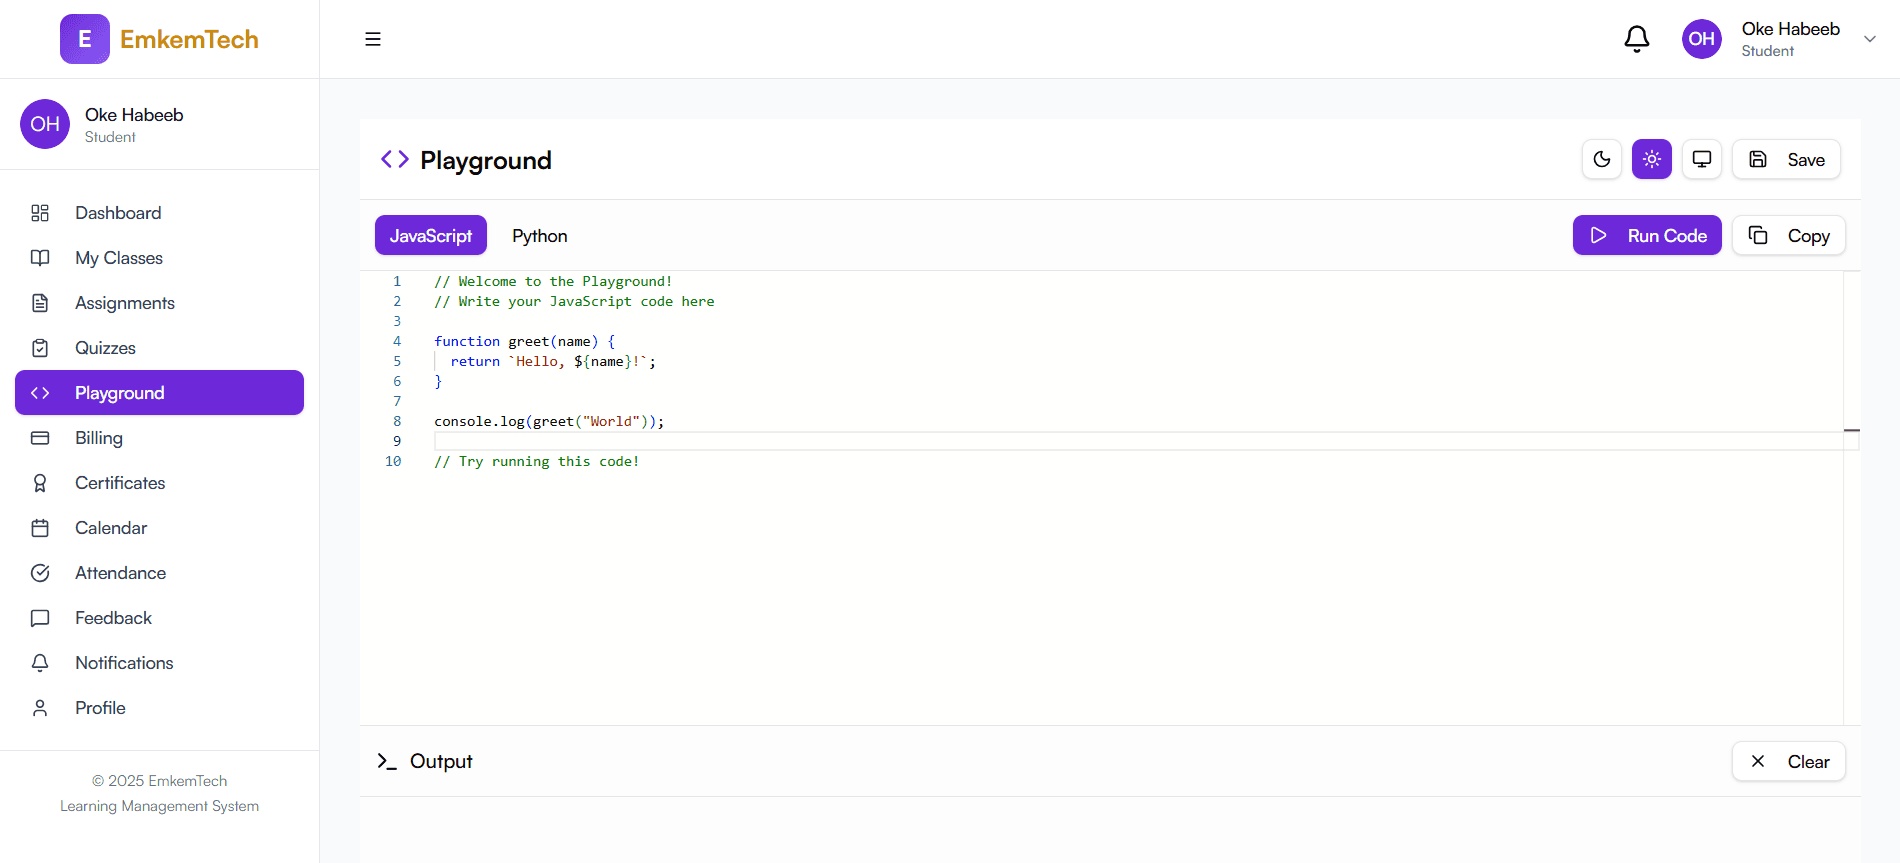
Task: Toggle the sidebar with hamburger menu icon
Action: pos(373,39)
